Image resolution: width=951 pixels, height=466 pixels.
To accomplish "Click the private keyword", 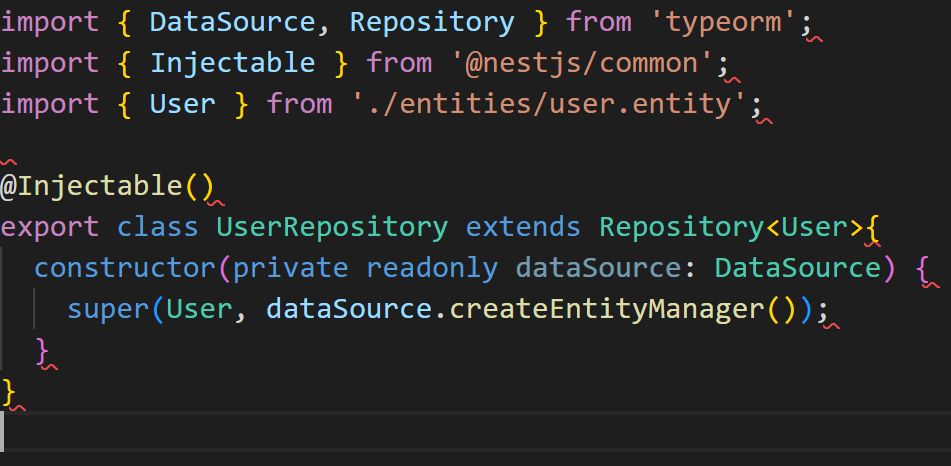I will [290, 268].
